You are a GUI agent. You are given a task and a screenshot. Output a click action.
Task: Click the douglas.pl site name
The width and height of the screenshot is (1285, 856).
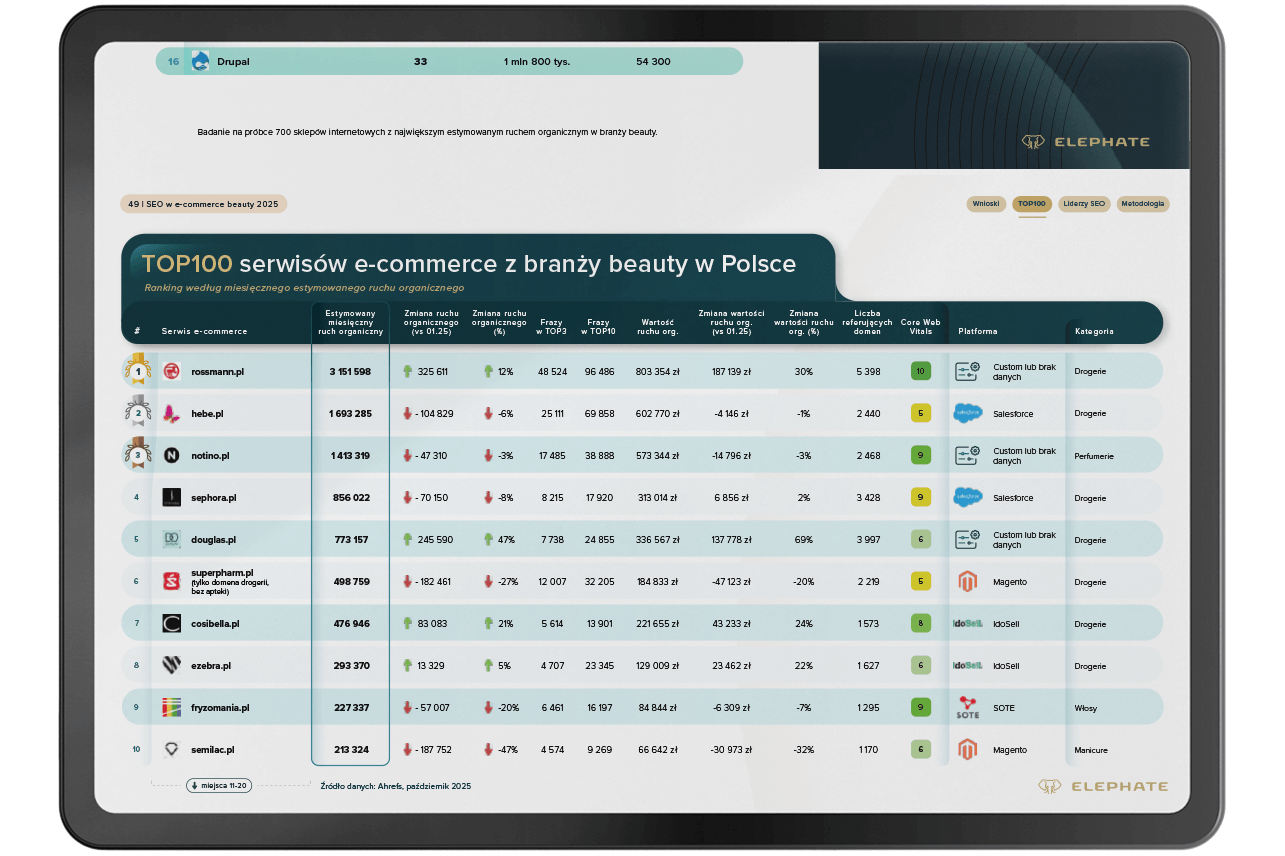tap(213, 540)
